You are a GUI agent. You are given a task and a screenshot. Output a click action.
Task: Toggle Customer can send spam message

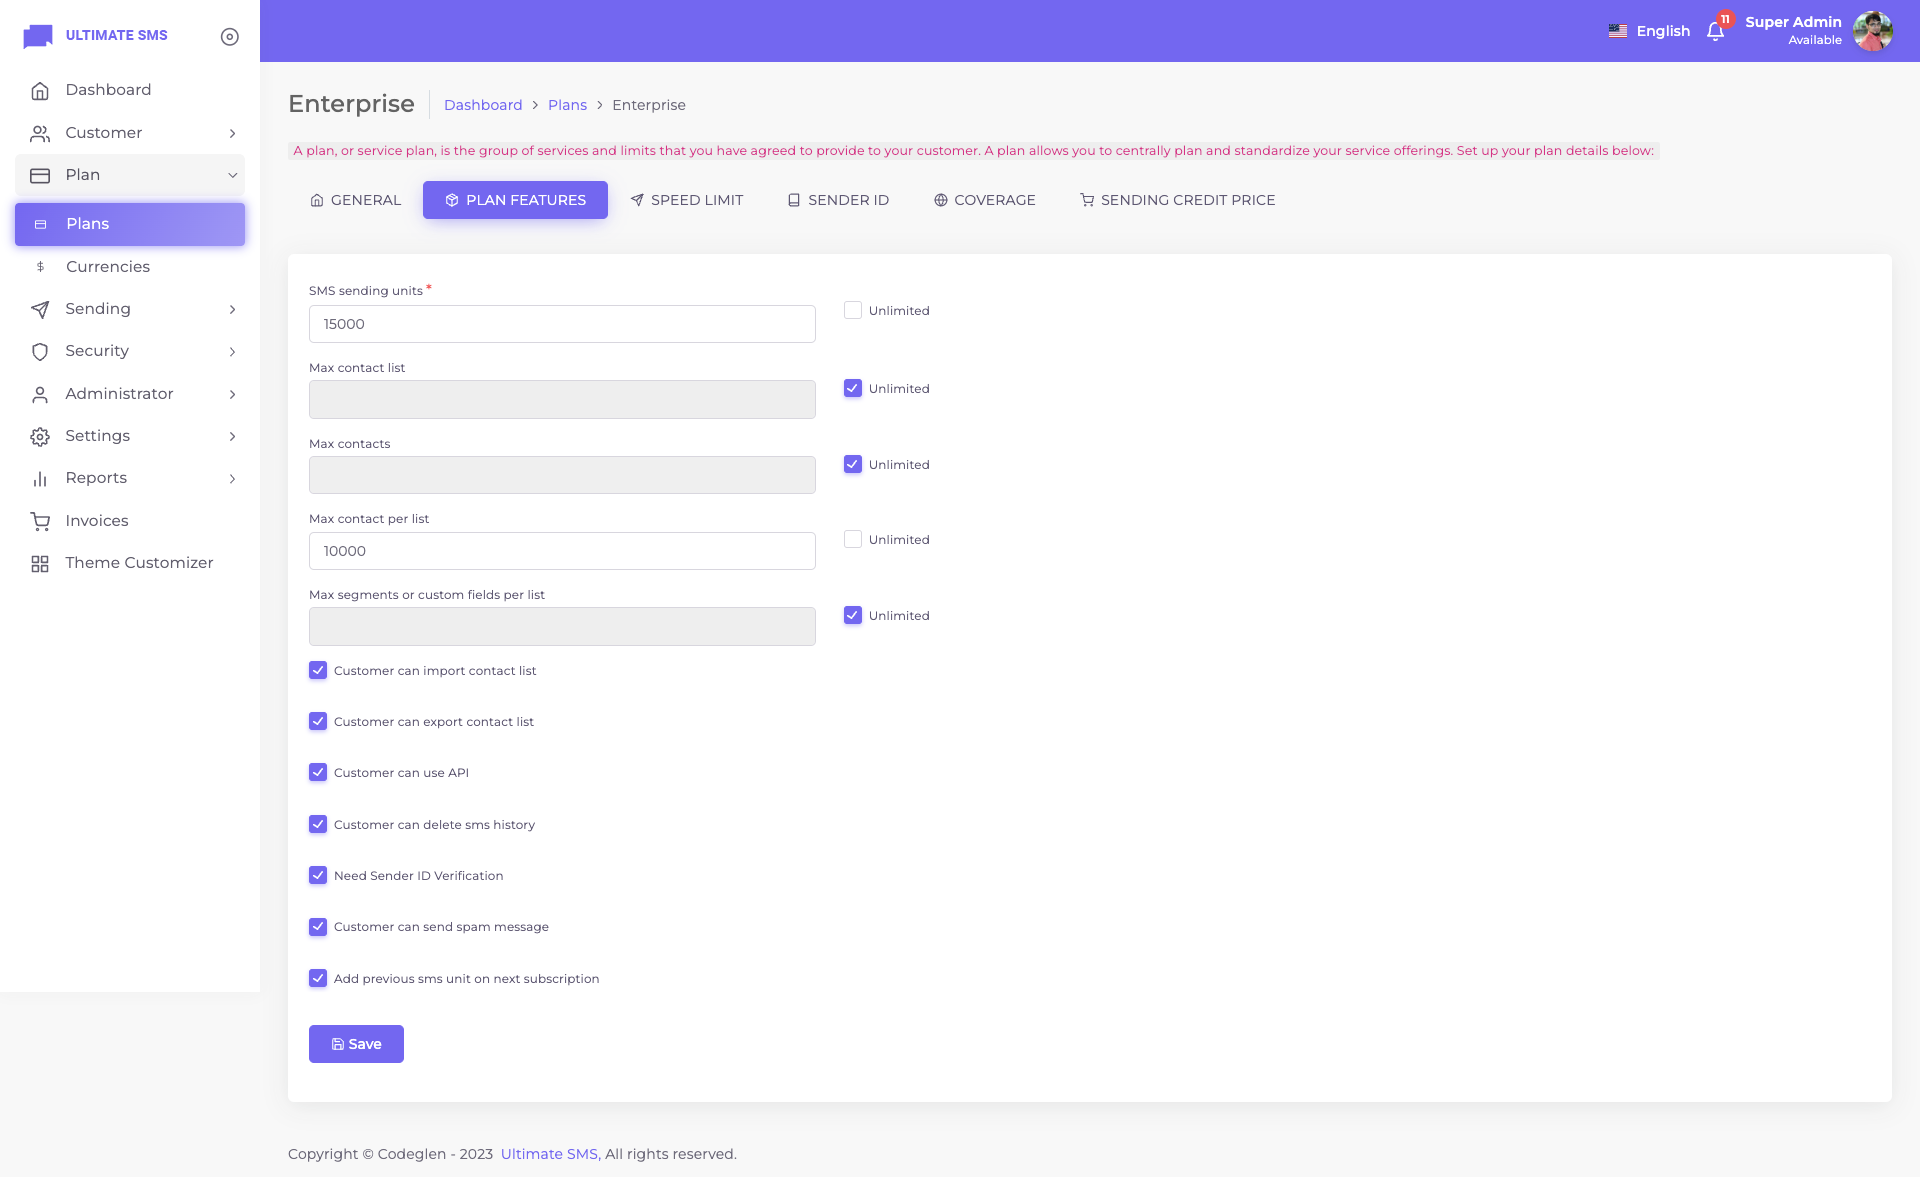pos(318,927)
